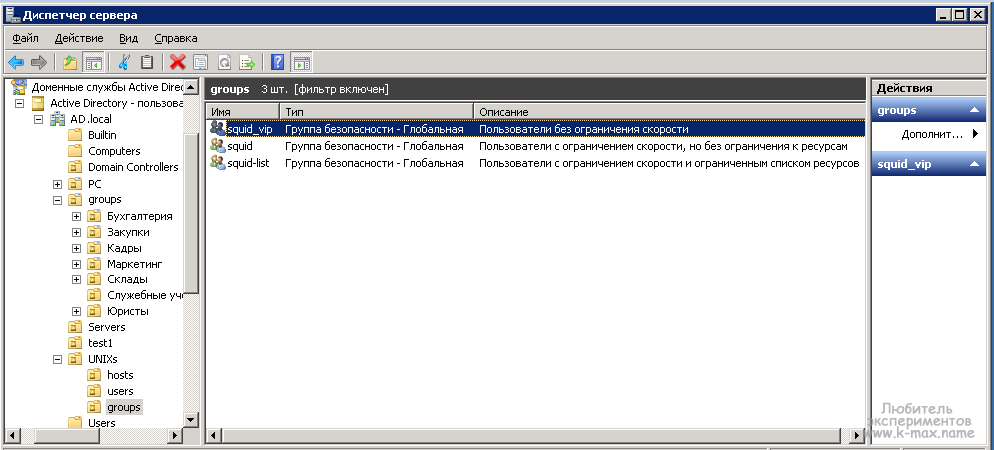The width and height of the screenshot is (994, 450).
Task: Click the Paste clipboard icon
Action: click(147, 62)
